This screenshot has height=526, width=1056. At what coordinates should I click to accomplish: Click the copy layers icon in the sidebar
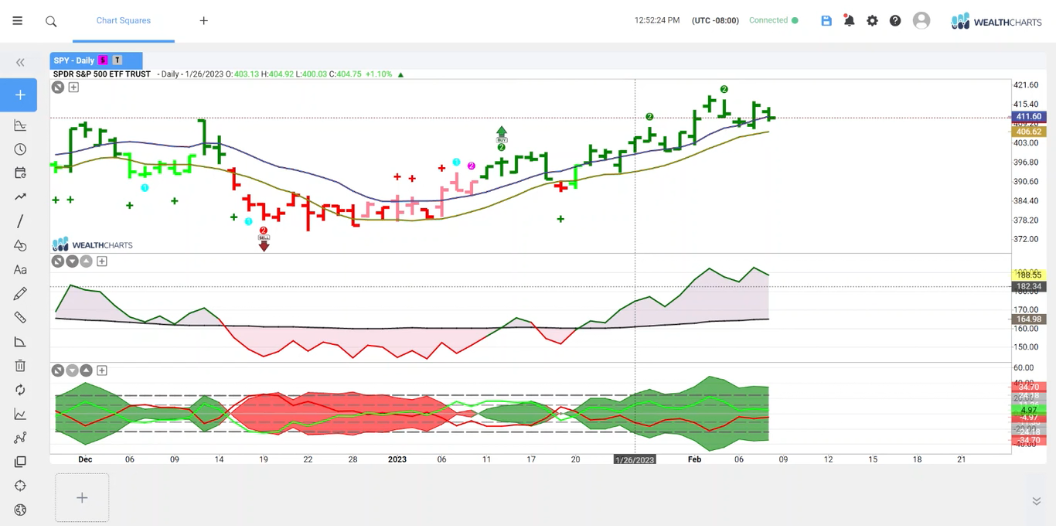20,462
